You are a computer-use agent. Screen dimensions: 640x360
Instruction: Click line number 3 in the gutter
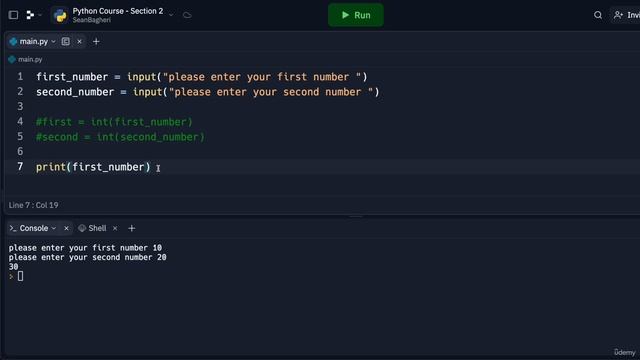point(20,107)
